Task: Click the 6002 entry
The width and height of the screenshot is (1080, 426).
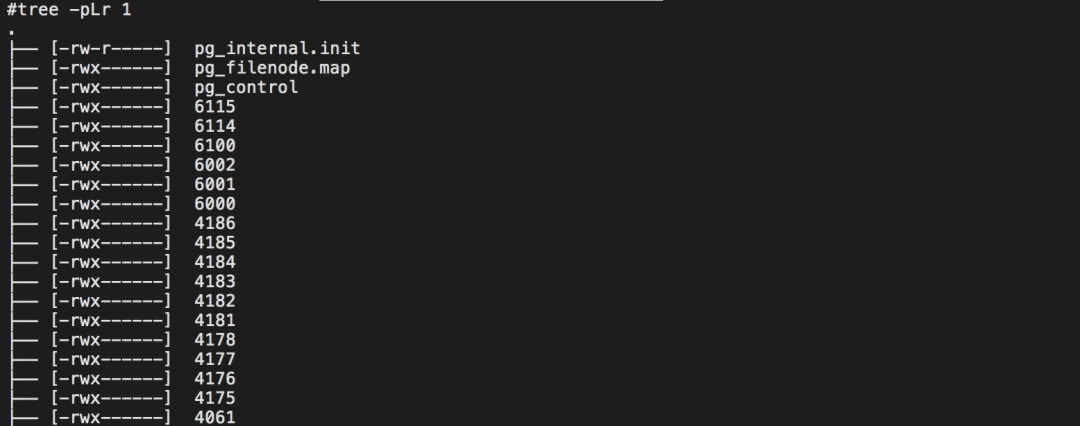Action: tap(215, 165)
